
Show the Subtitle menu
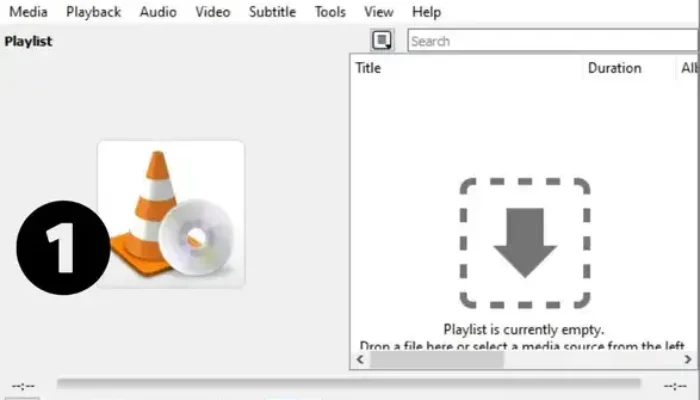271,12
